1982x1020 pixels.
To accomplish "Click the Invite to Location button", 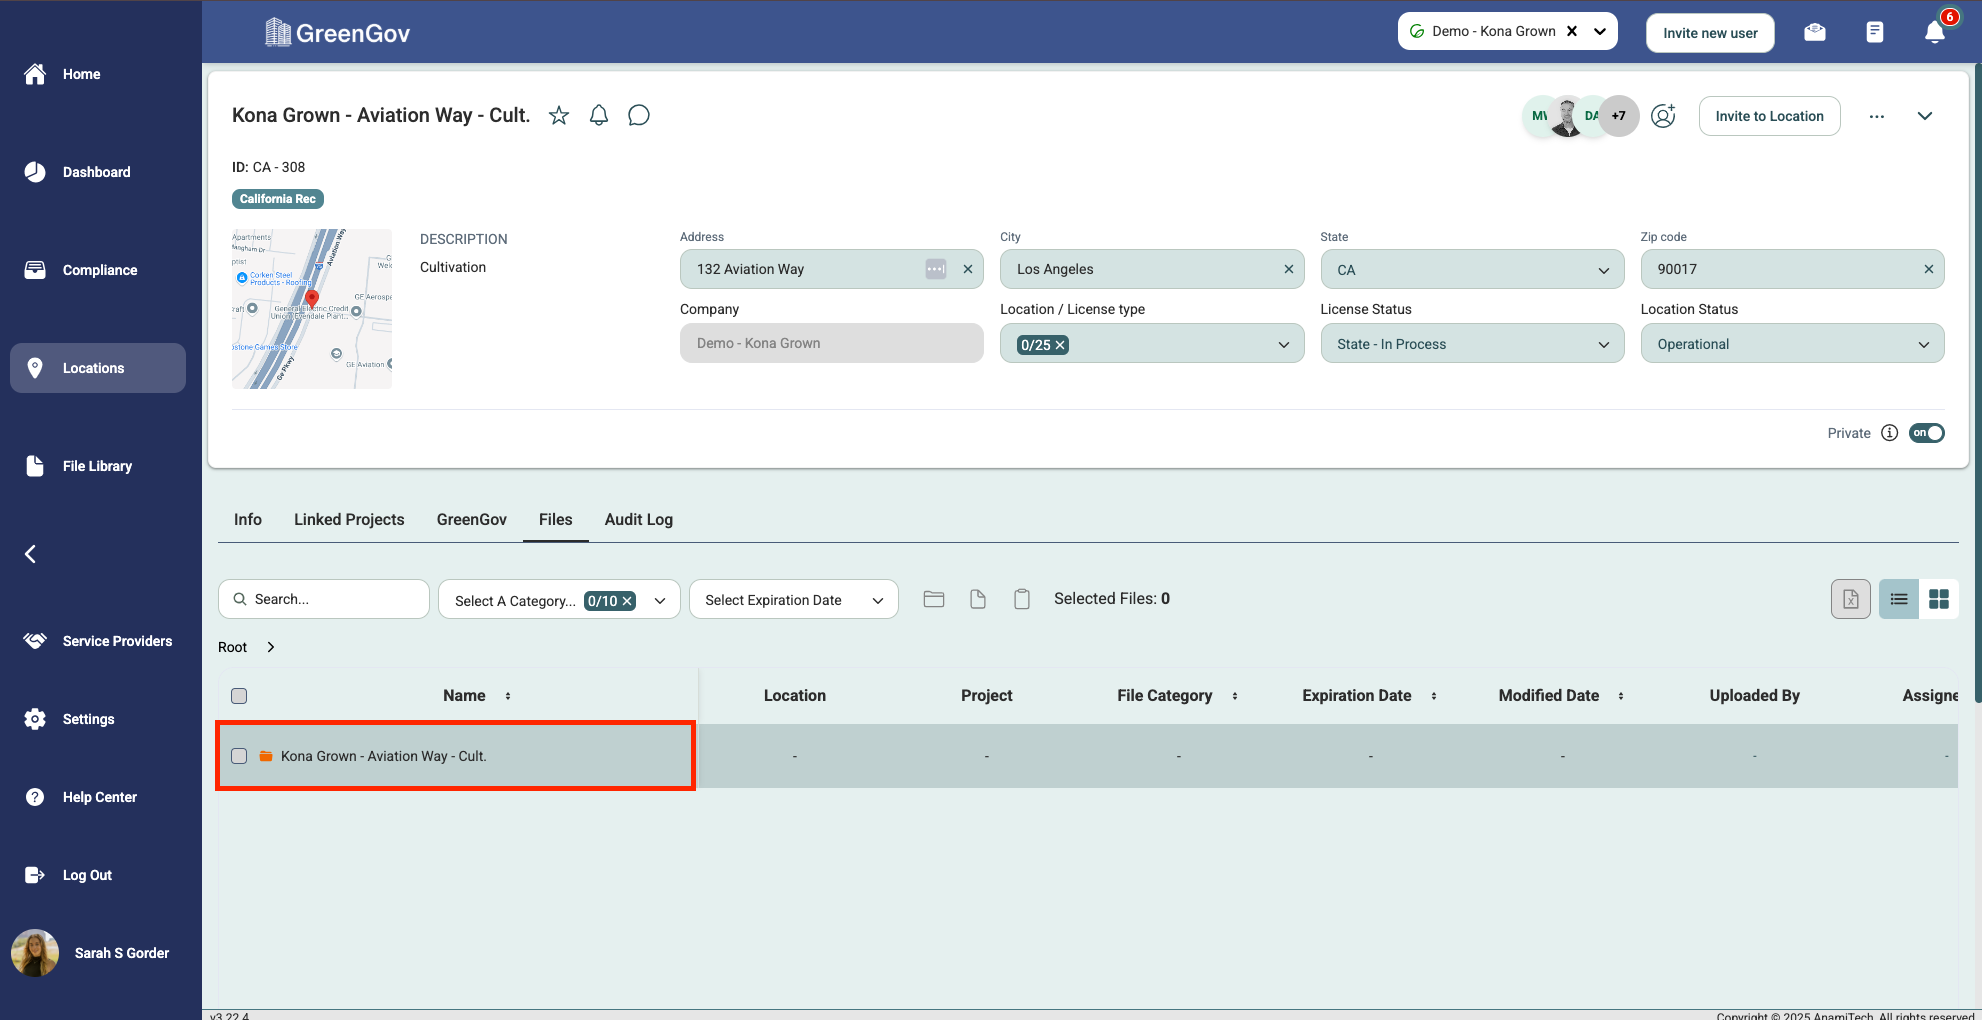I will click(1769, 116).
